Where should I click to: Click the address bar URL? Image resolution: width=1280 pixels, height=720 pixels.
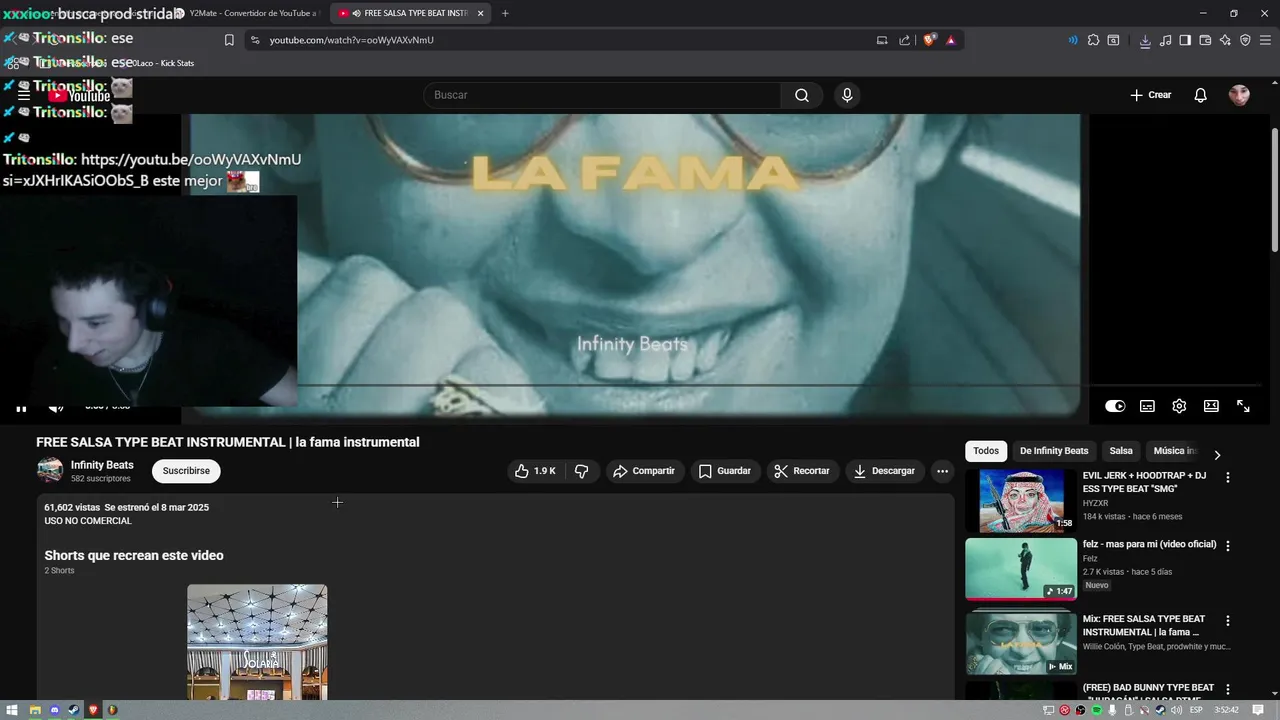[352, 40]
